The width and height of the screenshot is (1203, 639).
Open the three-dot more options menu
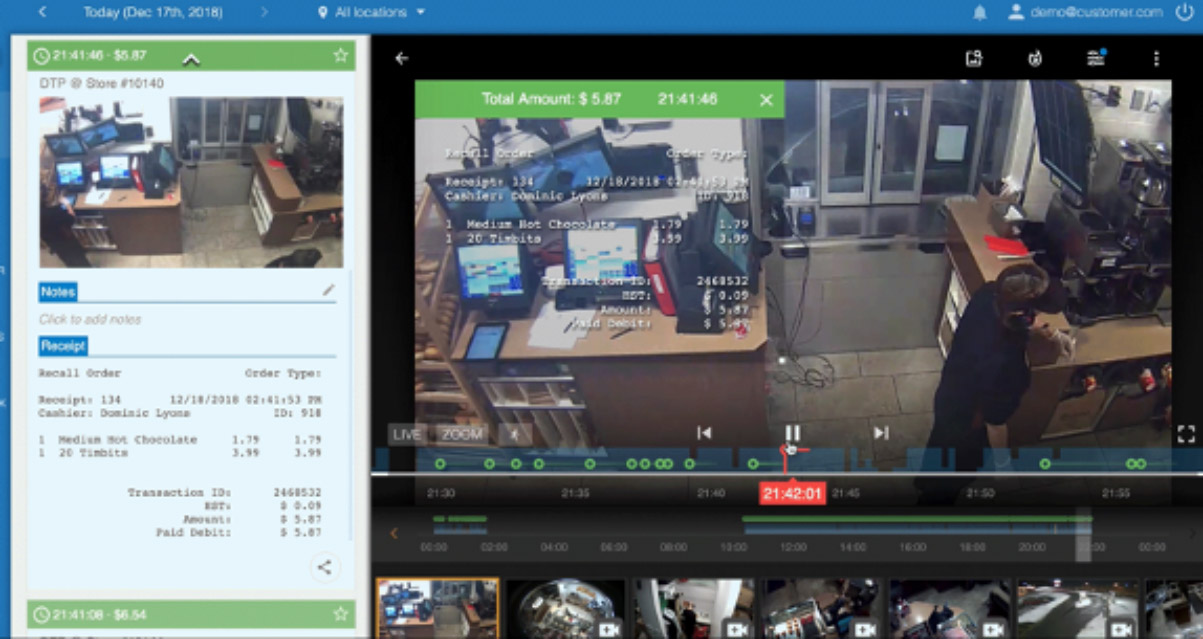tap(1156, 58)
